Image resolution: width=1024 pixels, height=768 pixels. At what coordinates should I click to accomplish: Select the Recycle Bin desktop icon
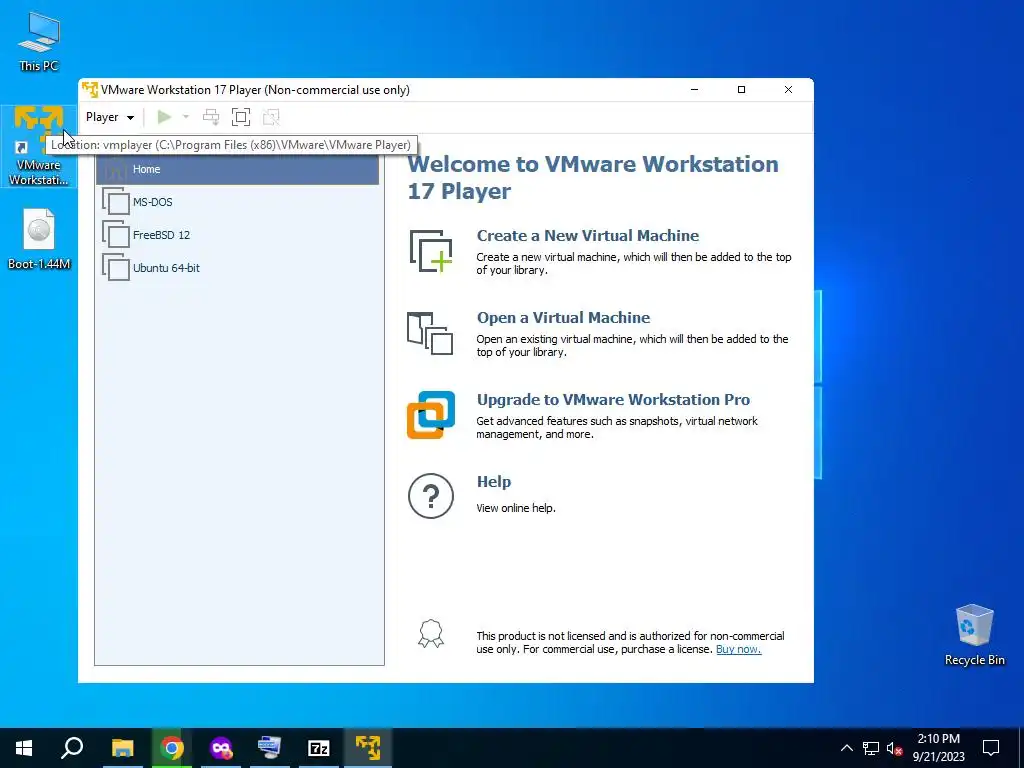tap(974, 635)
